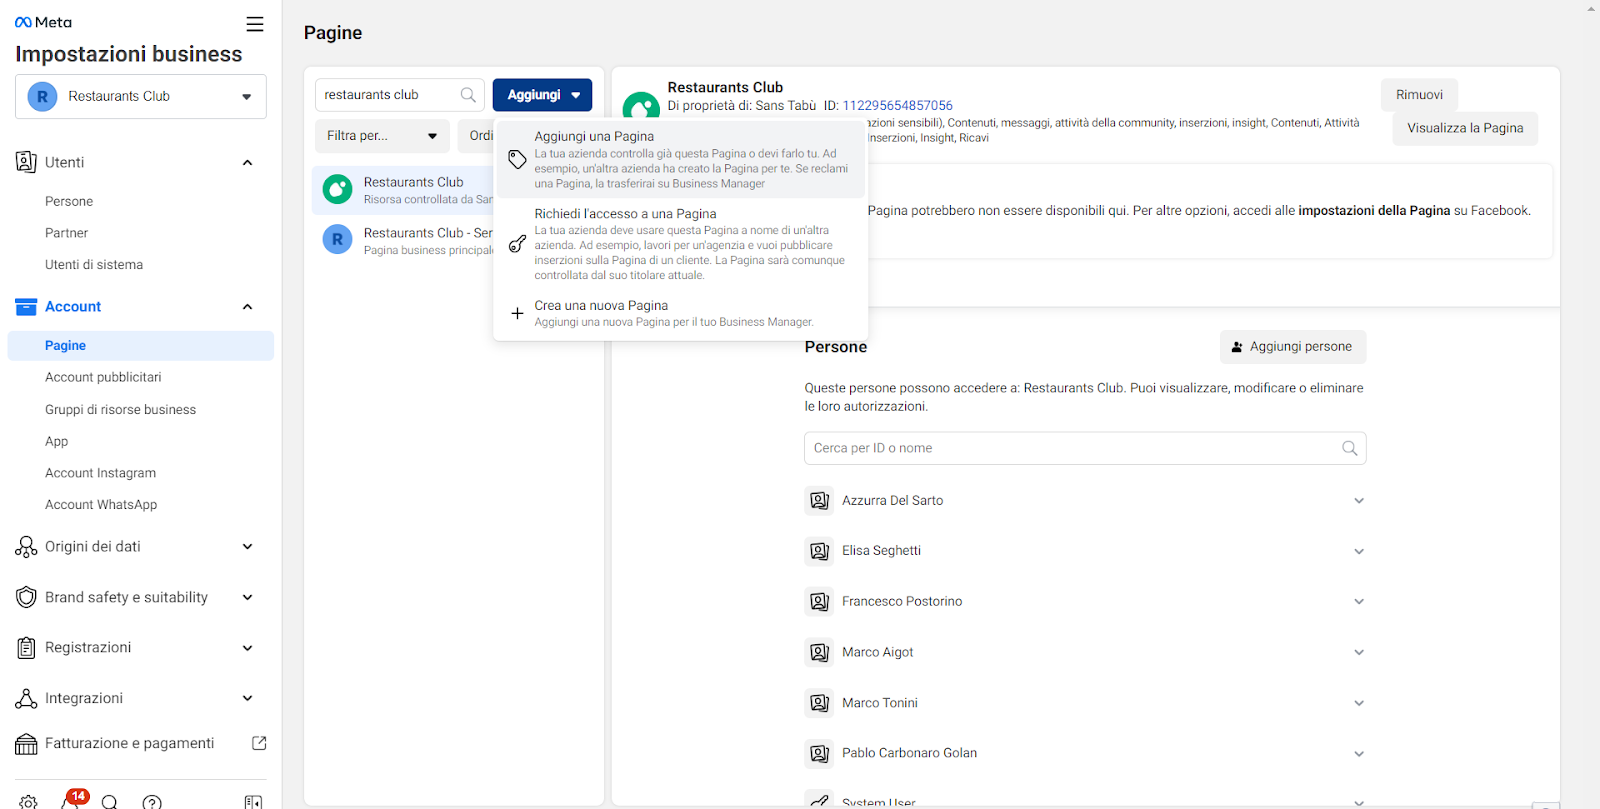Open App in sidebar
The width and height of the screenshot is (1600, 809).
click(56, 441)
